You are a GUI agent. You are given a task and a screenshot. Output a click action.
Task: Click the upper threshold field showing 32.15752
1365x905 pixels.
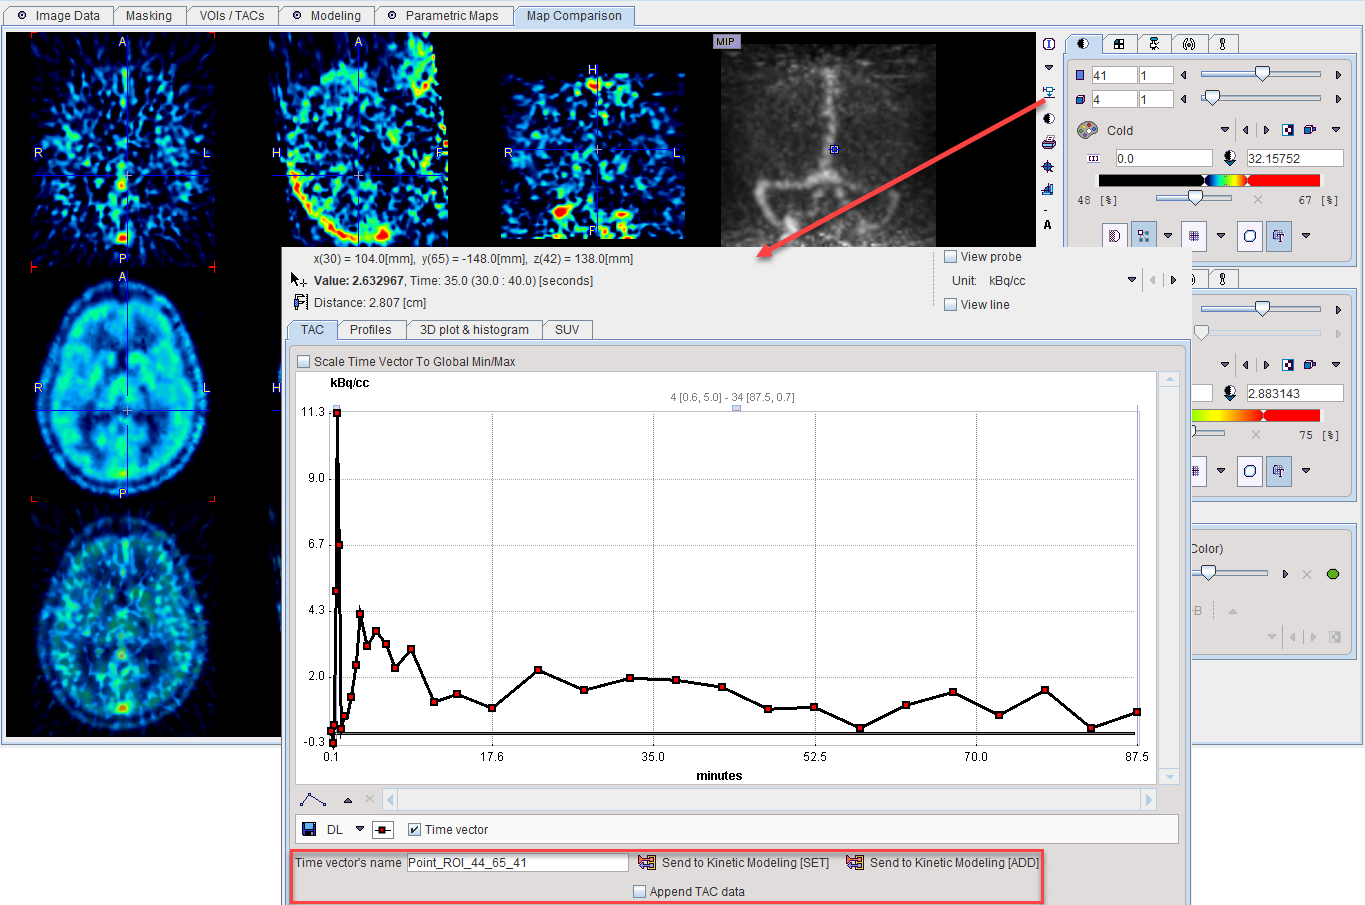[x=1295, y=158]
